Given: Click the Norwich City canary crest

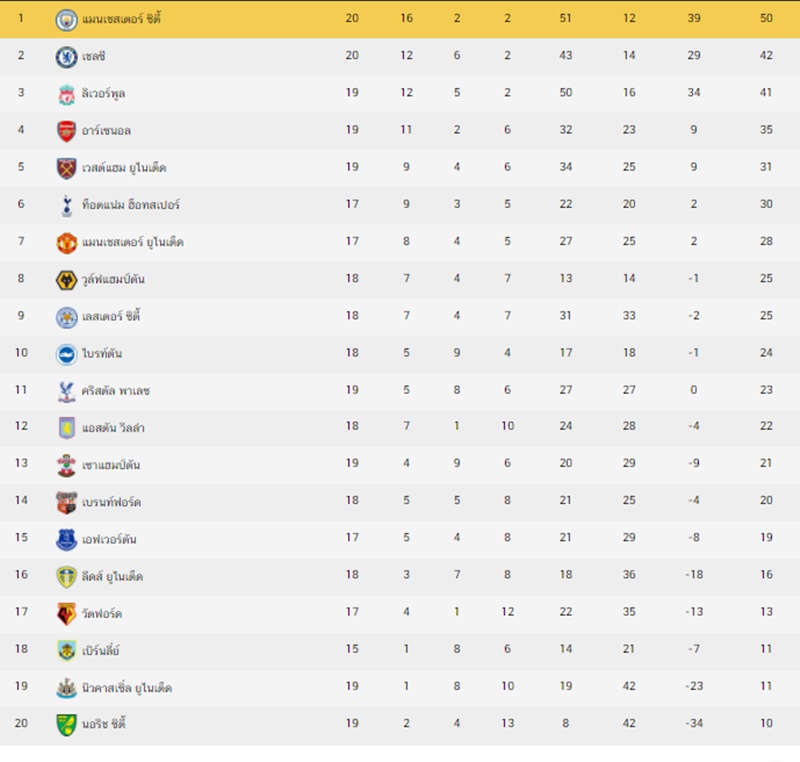Looking at the screenshot, I should [66, 725].
